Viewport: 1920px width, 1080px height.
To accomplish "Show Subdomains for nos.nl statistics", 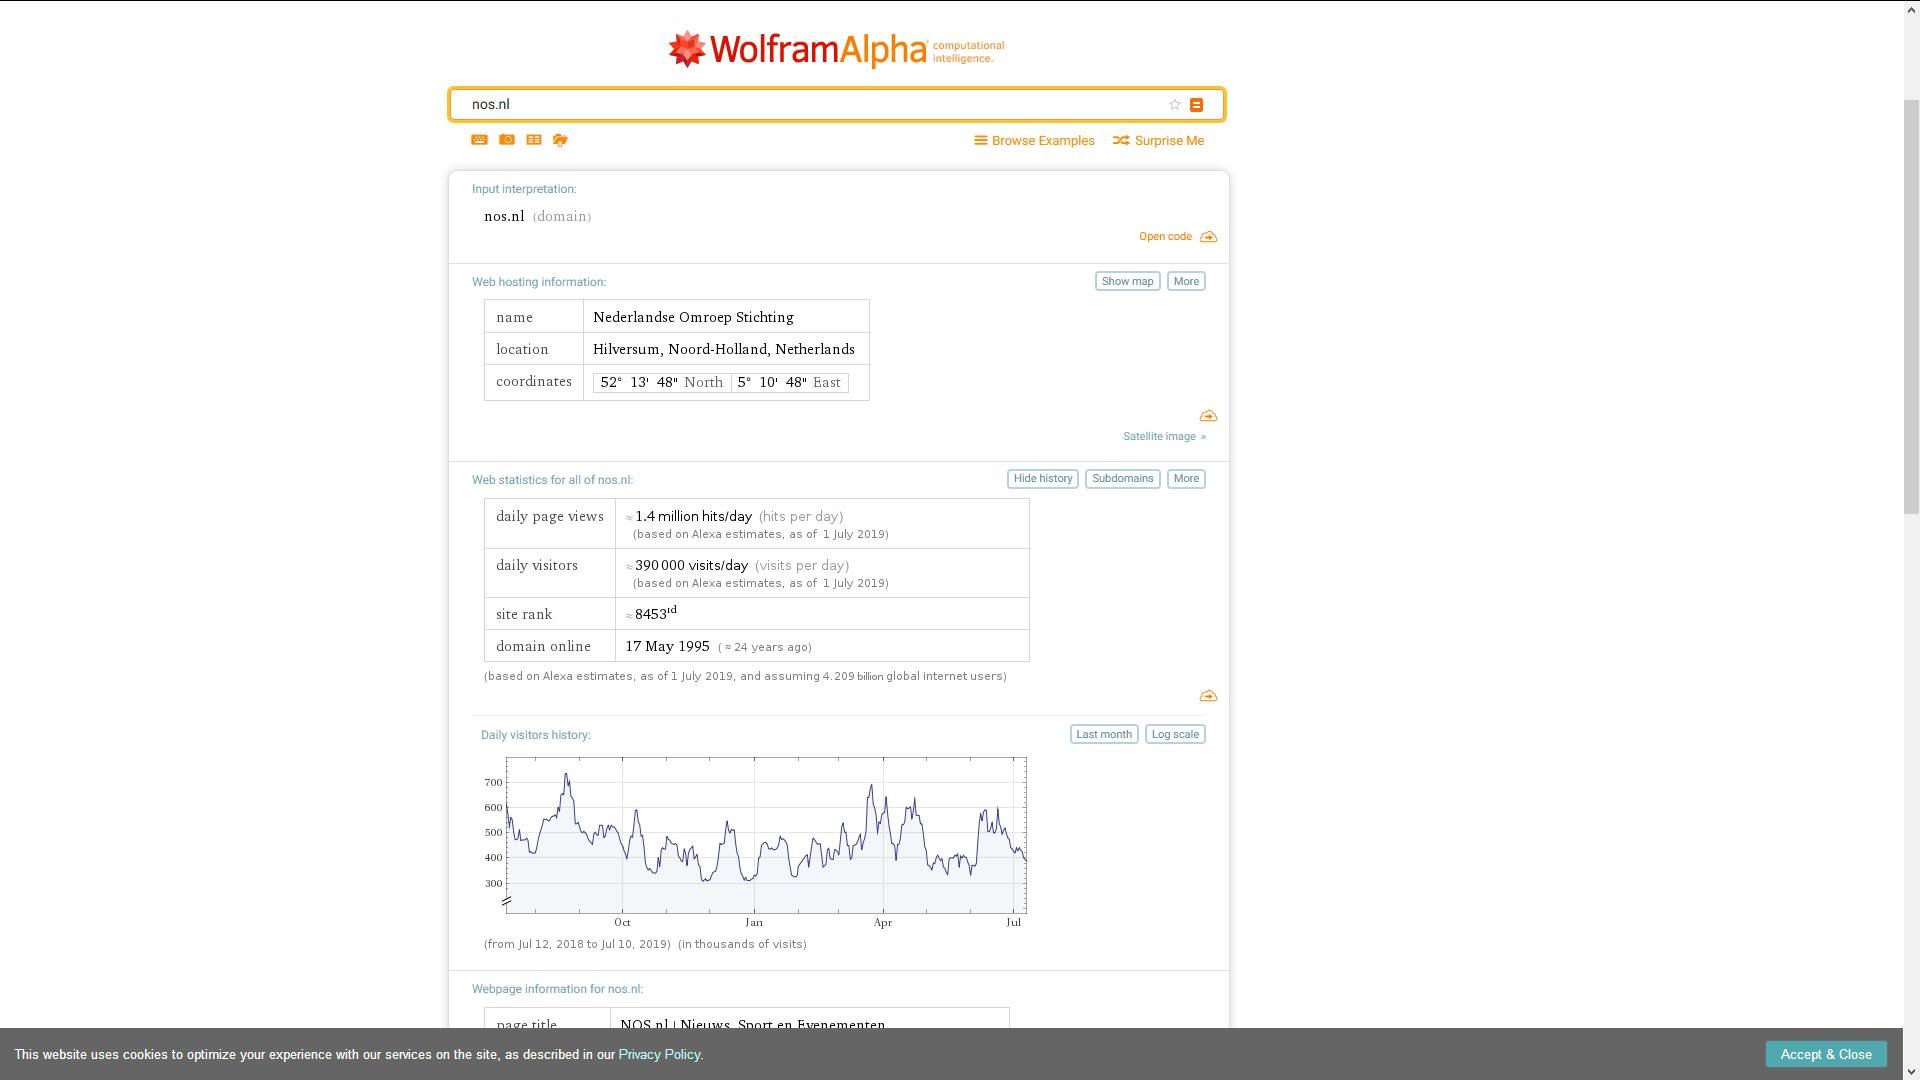I will [x=1122, y=479].
